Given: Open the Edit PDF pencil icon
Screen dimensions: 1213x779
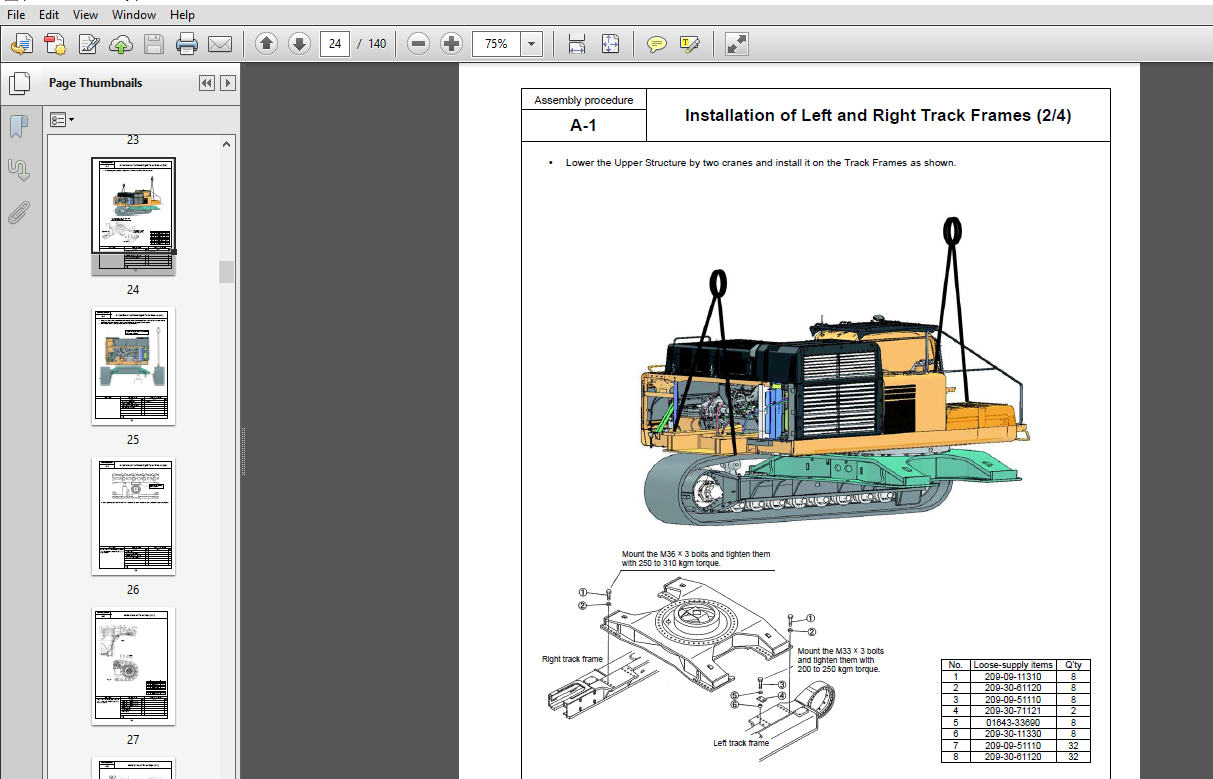Looking at the screenshot, I should [x=89, y=44].
